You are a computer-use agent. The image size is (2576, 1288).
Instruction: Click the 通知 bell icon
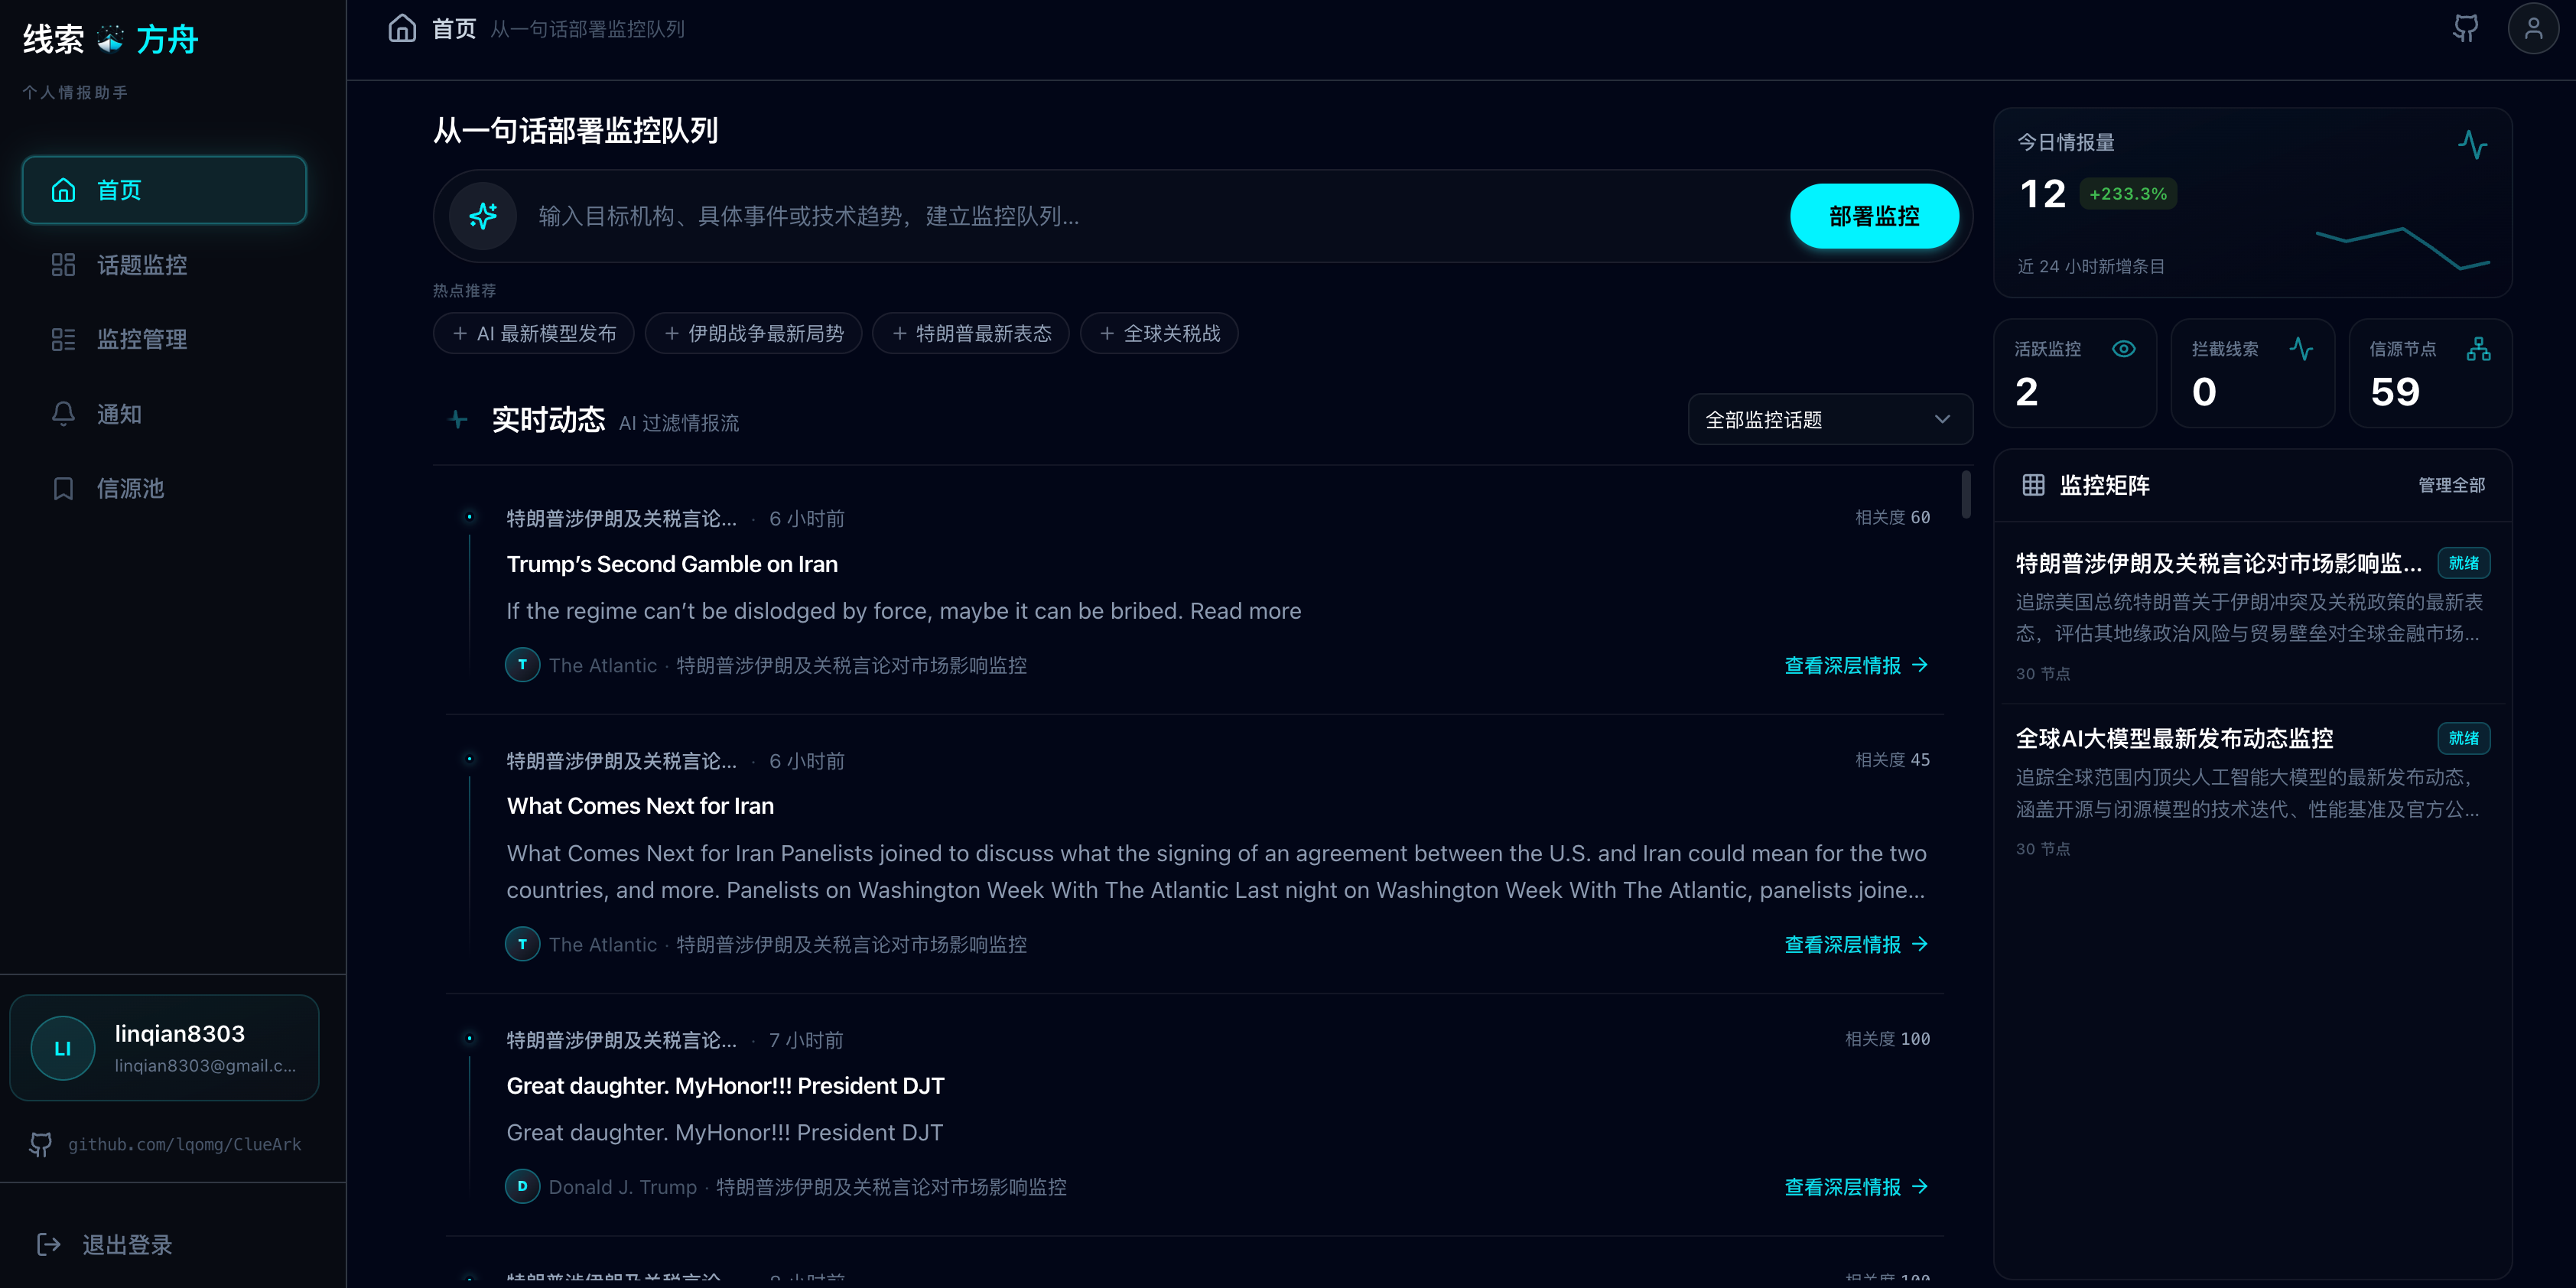tap(63, 414)
